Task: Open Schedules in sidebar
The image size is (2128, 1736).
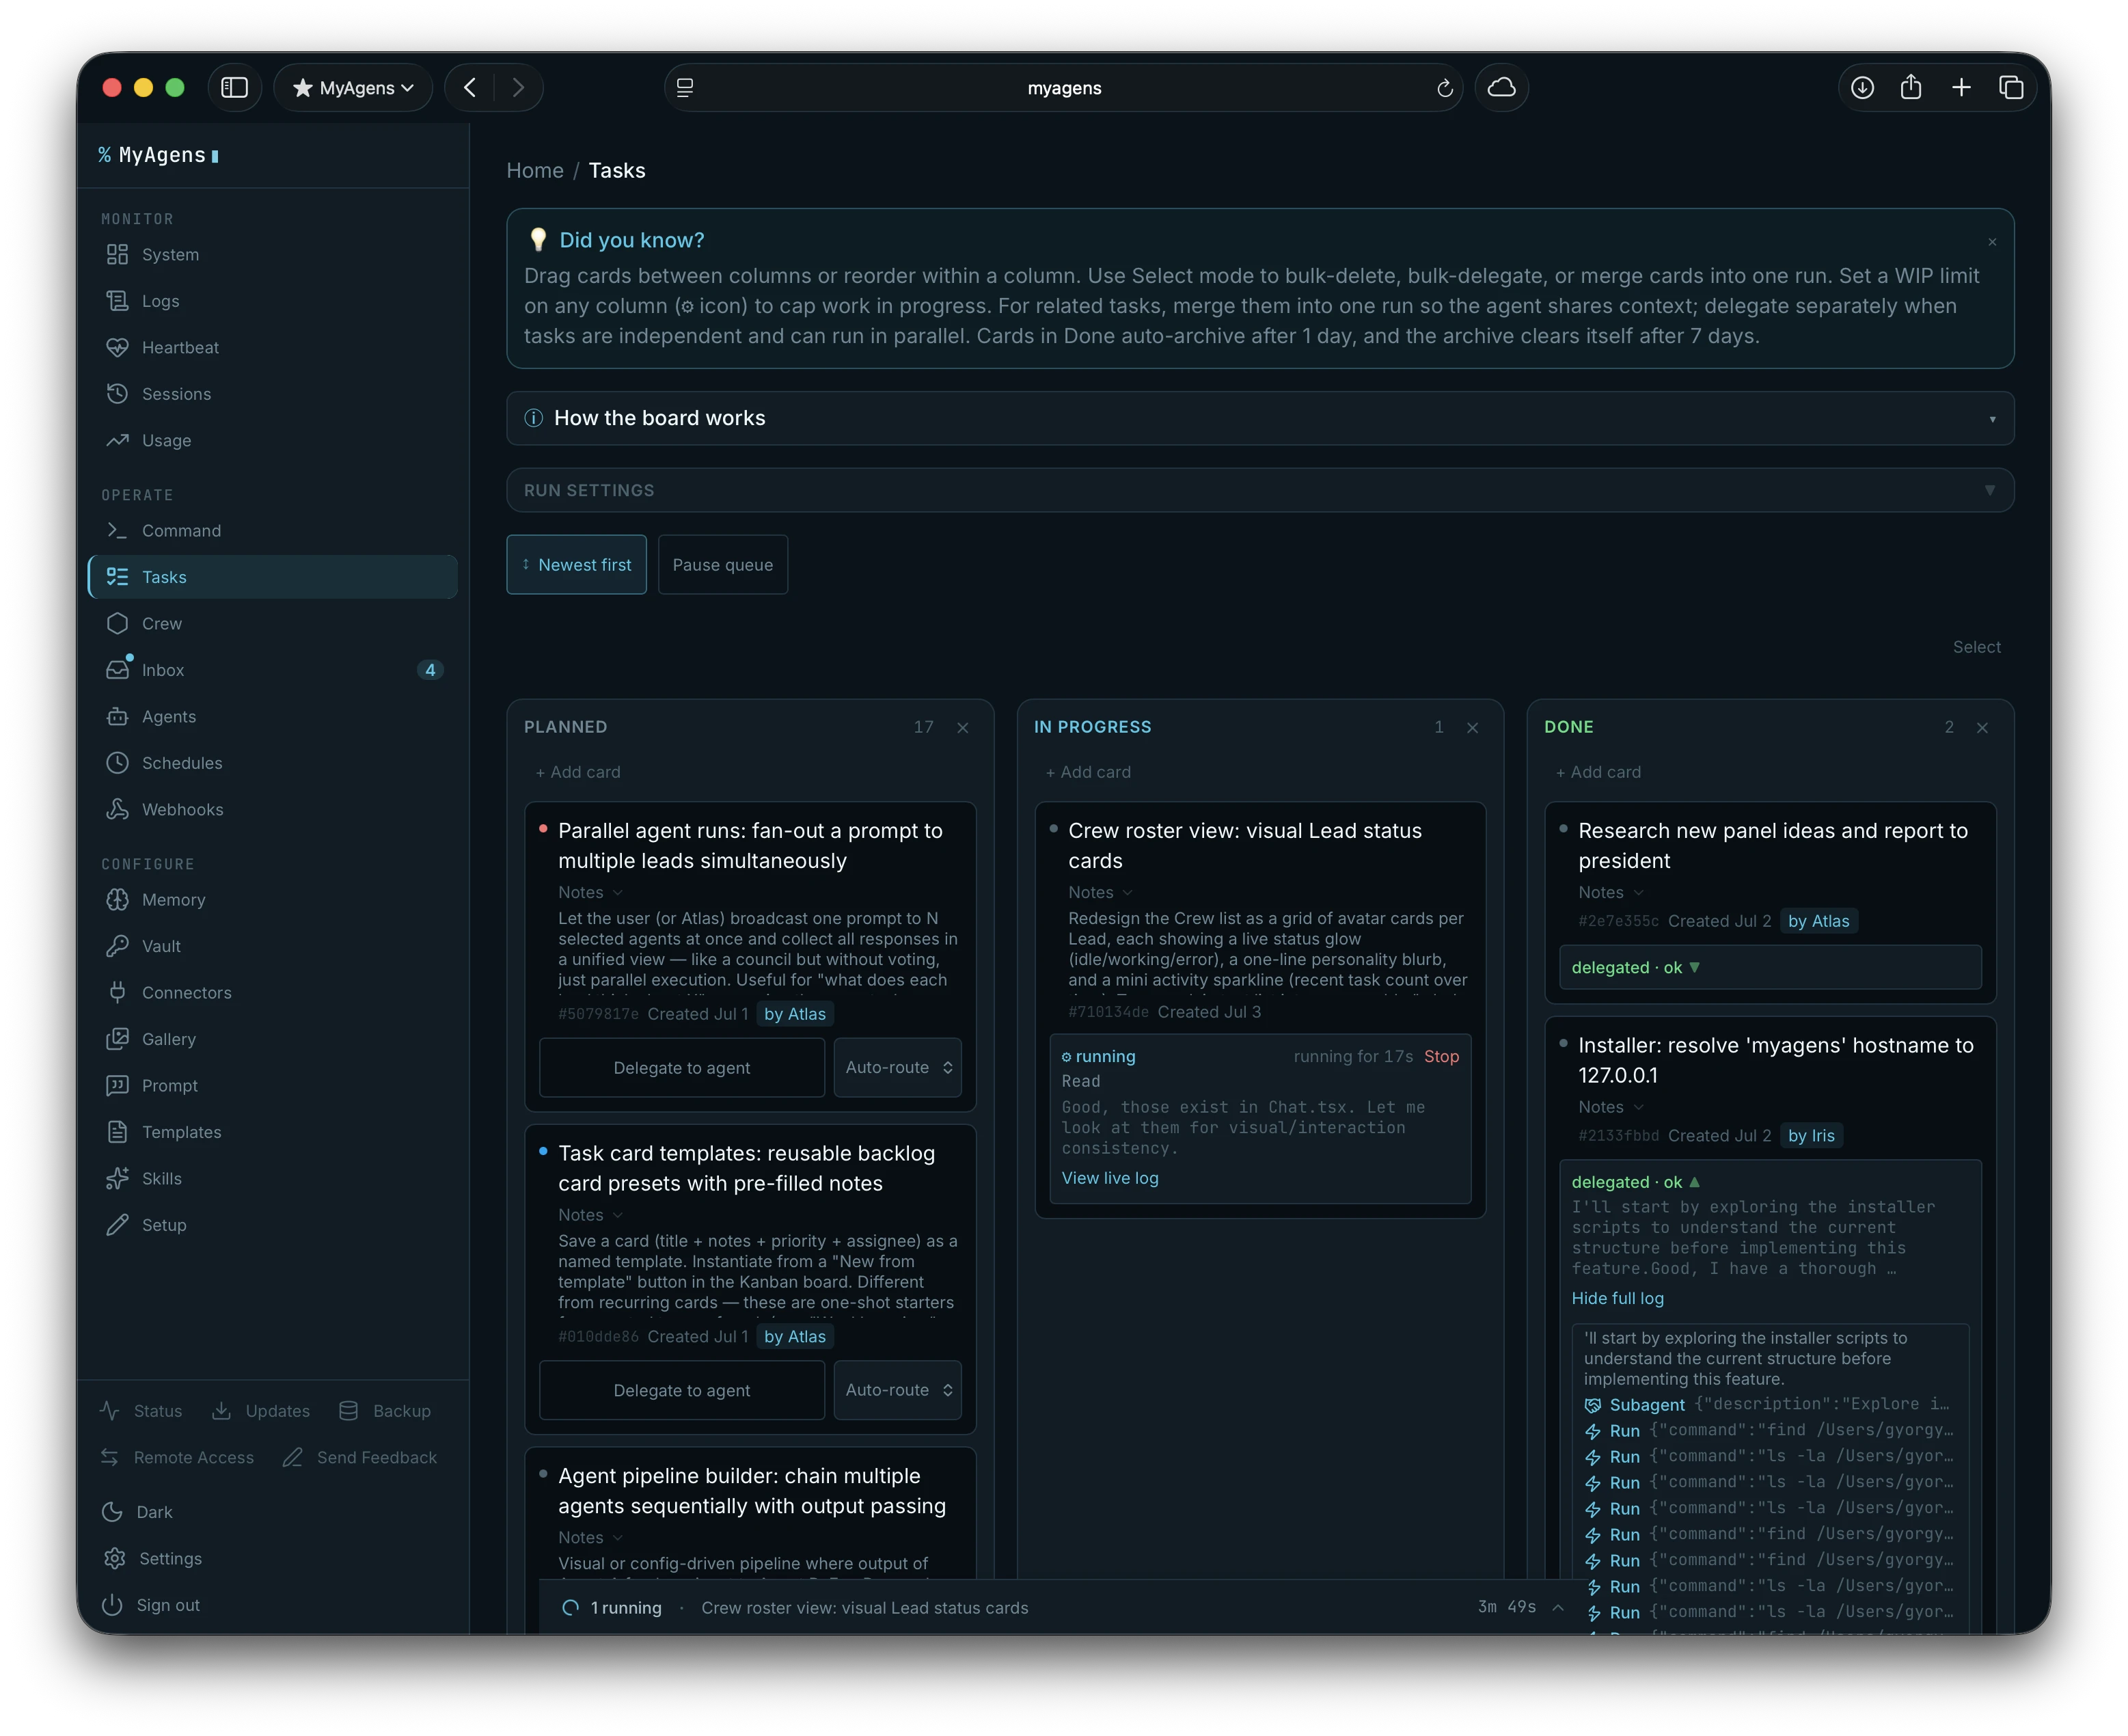Action: point(272,763)
